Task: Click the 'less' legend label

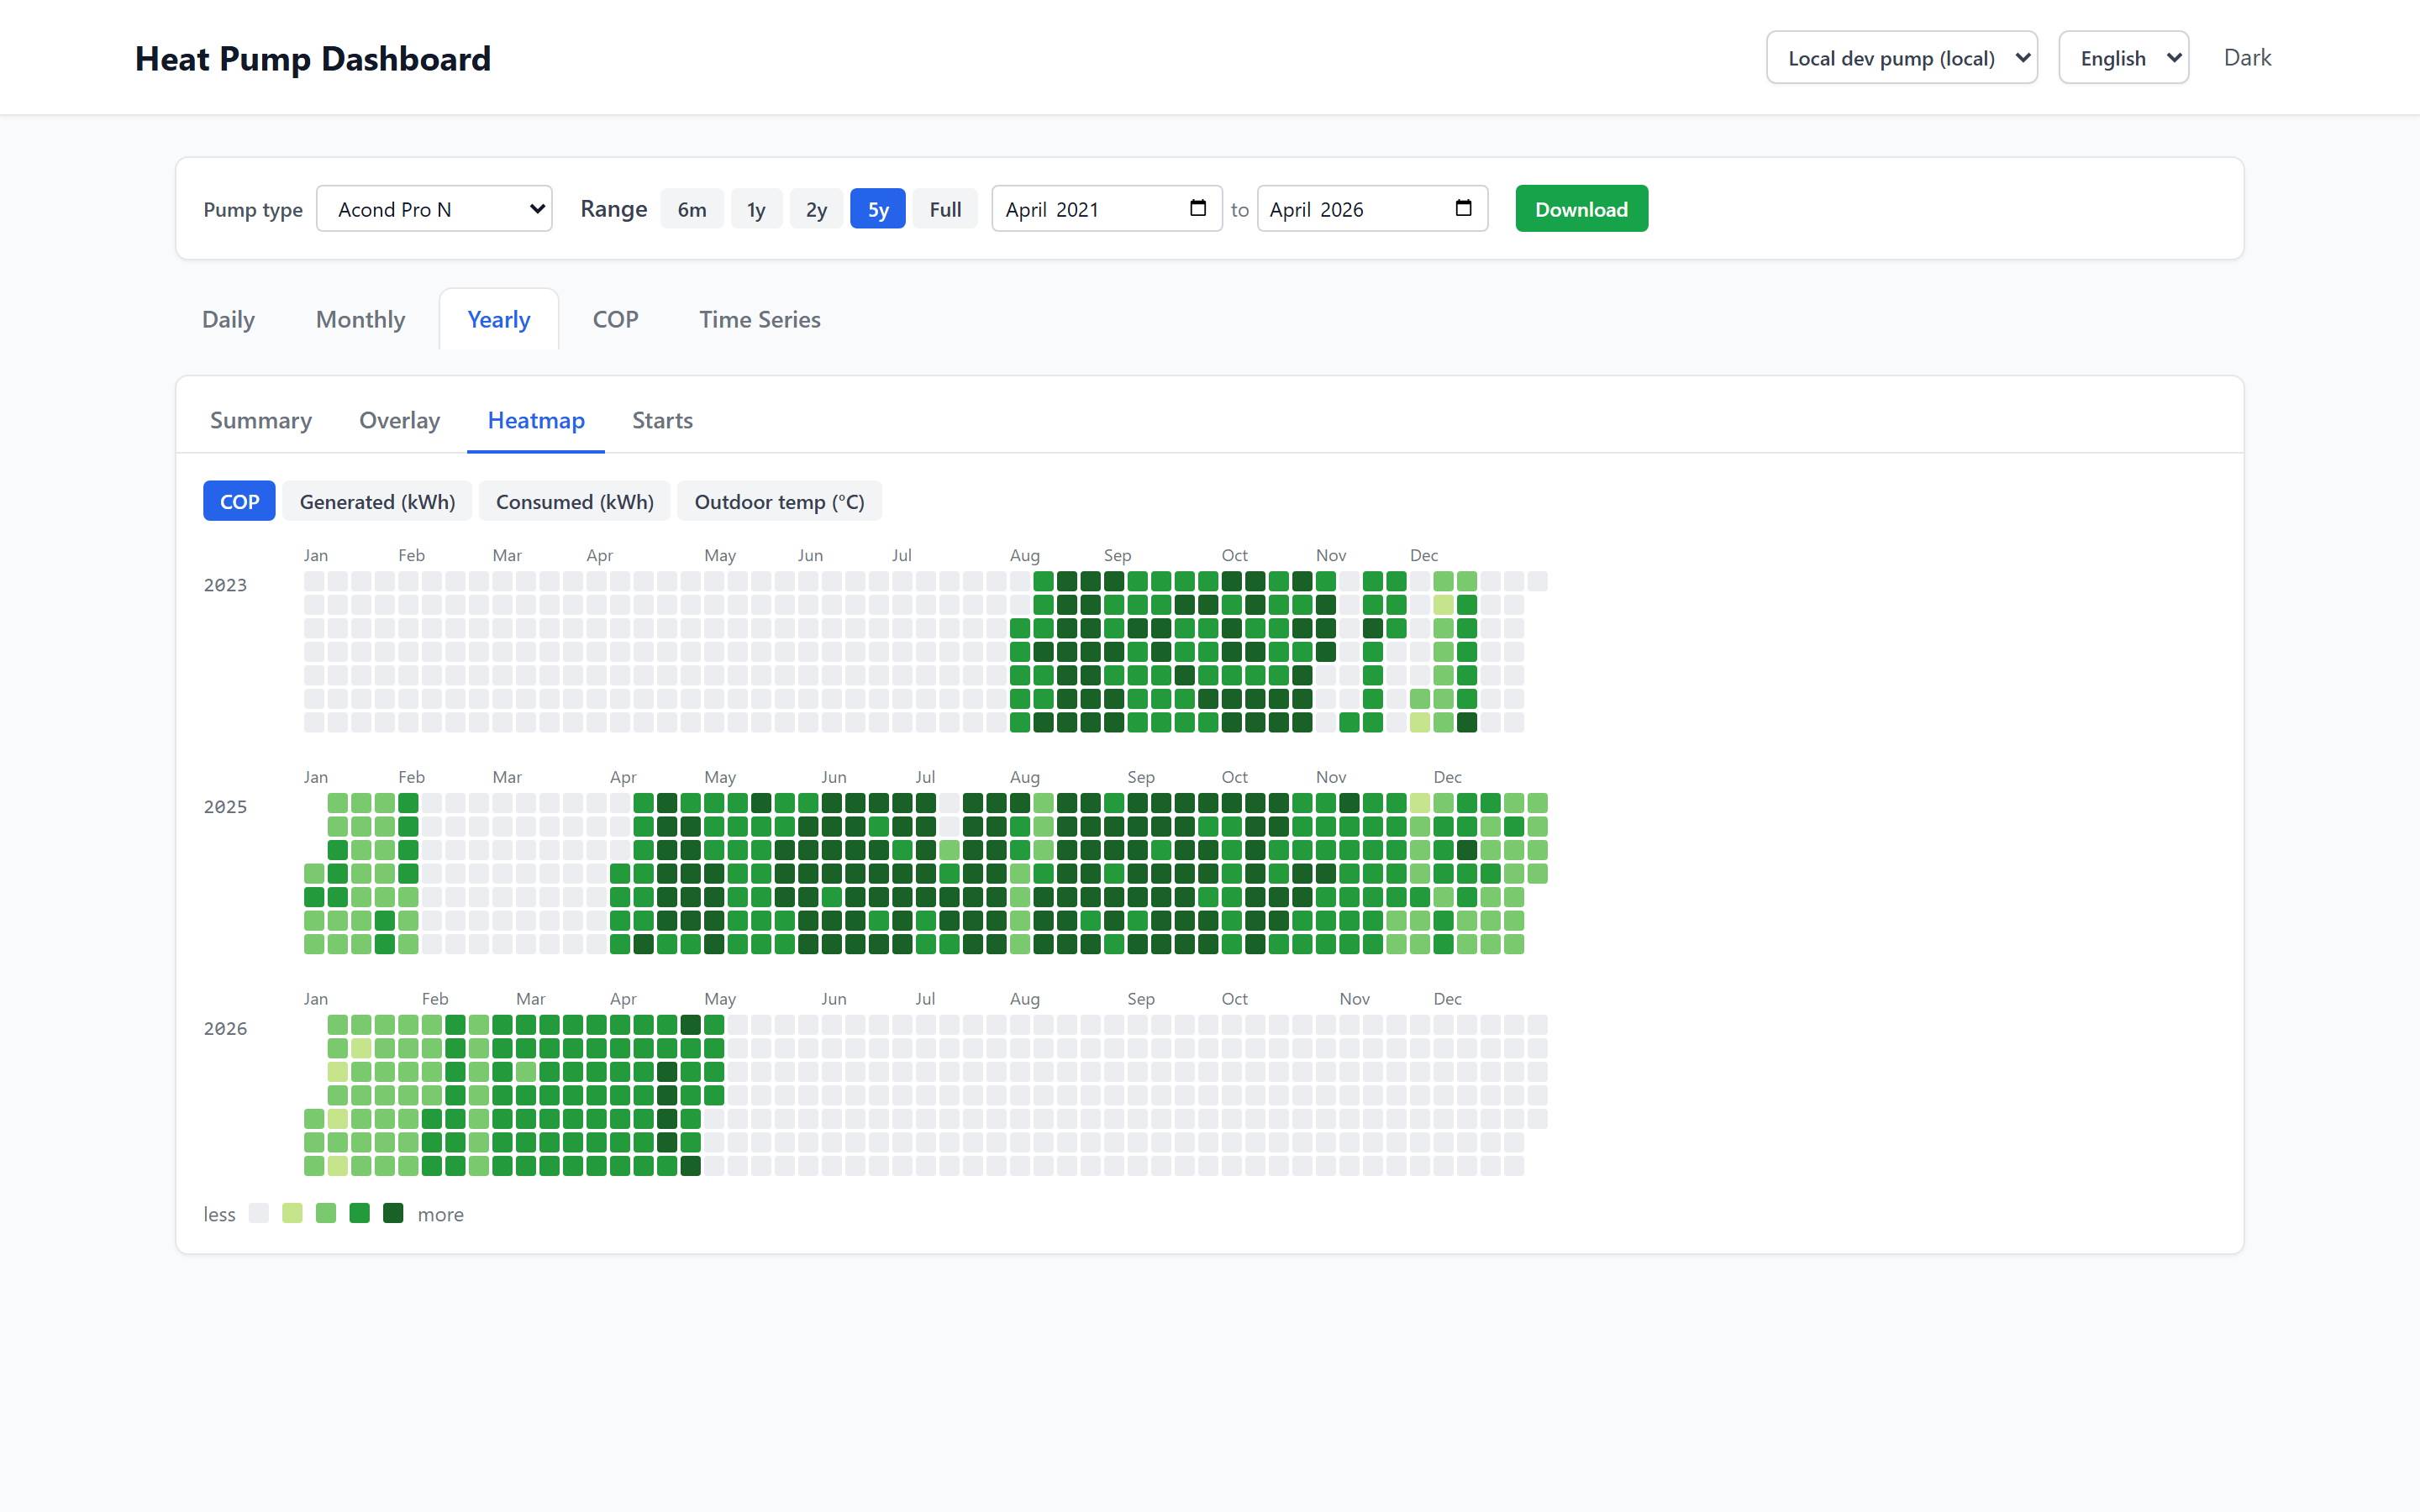Action: tap(219, 1214)
